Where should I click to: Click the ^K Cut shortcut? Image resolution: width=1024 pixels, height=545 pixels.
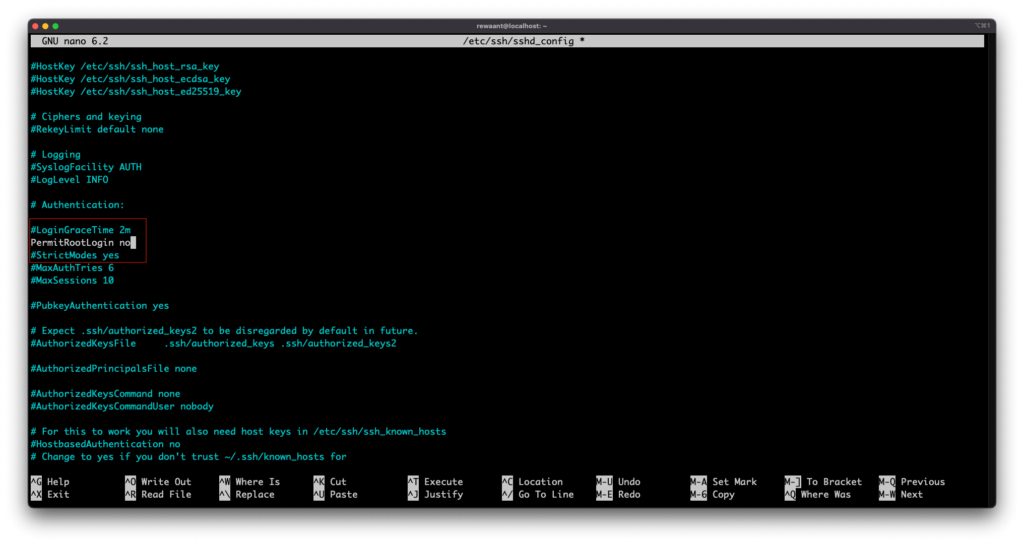tap(330, 482)
